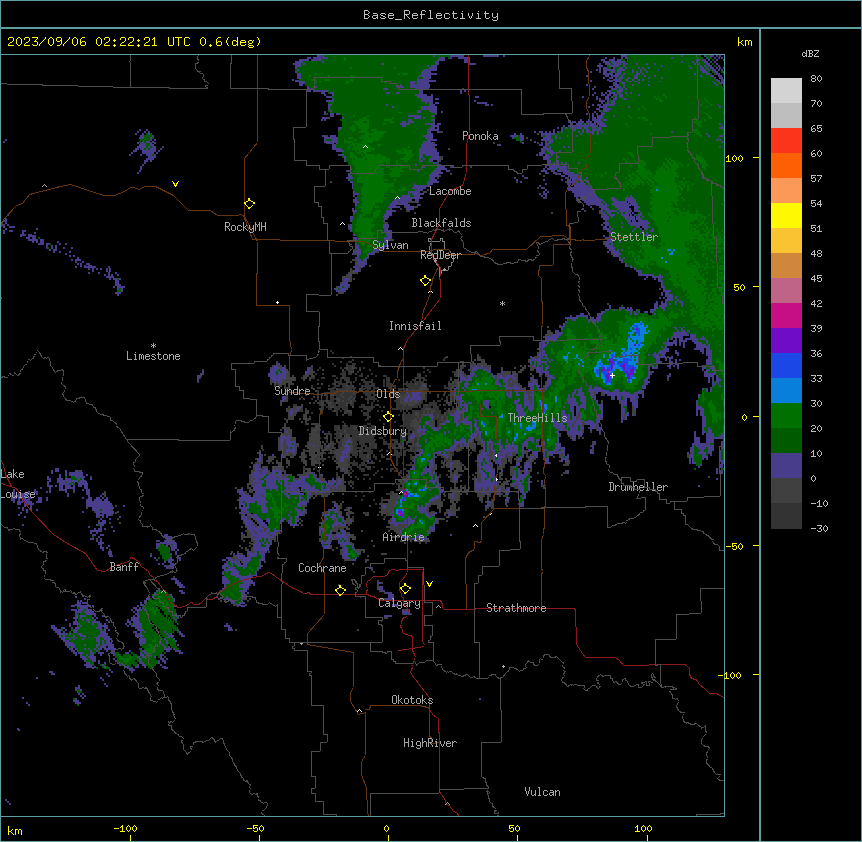Viewport: 862px width, 842px height.
Task: Click the RockyMH label
Action: (245, 227)
